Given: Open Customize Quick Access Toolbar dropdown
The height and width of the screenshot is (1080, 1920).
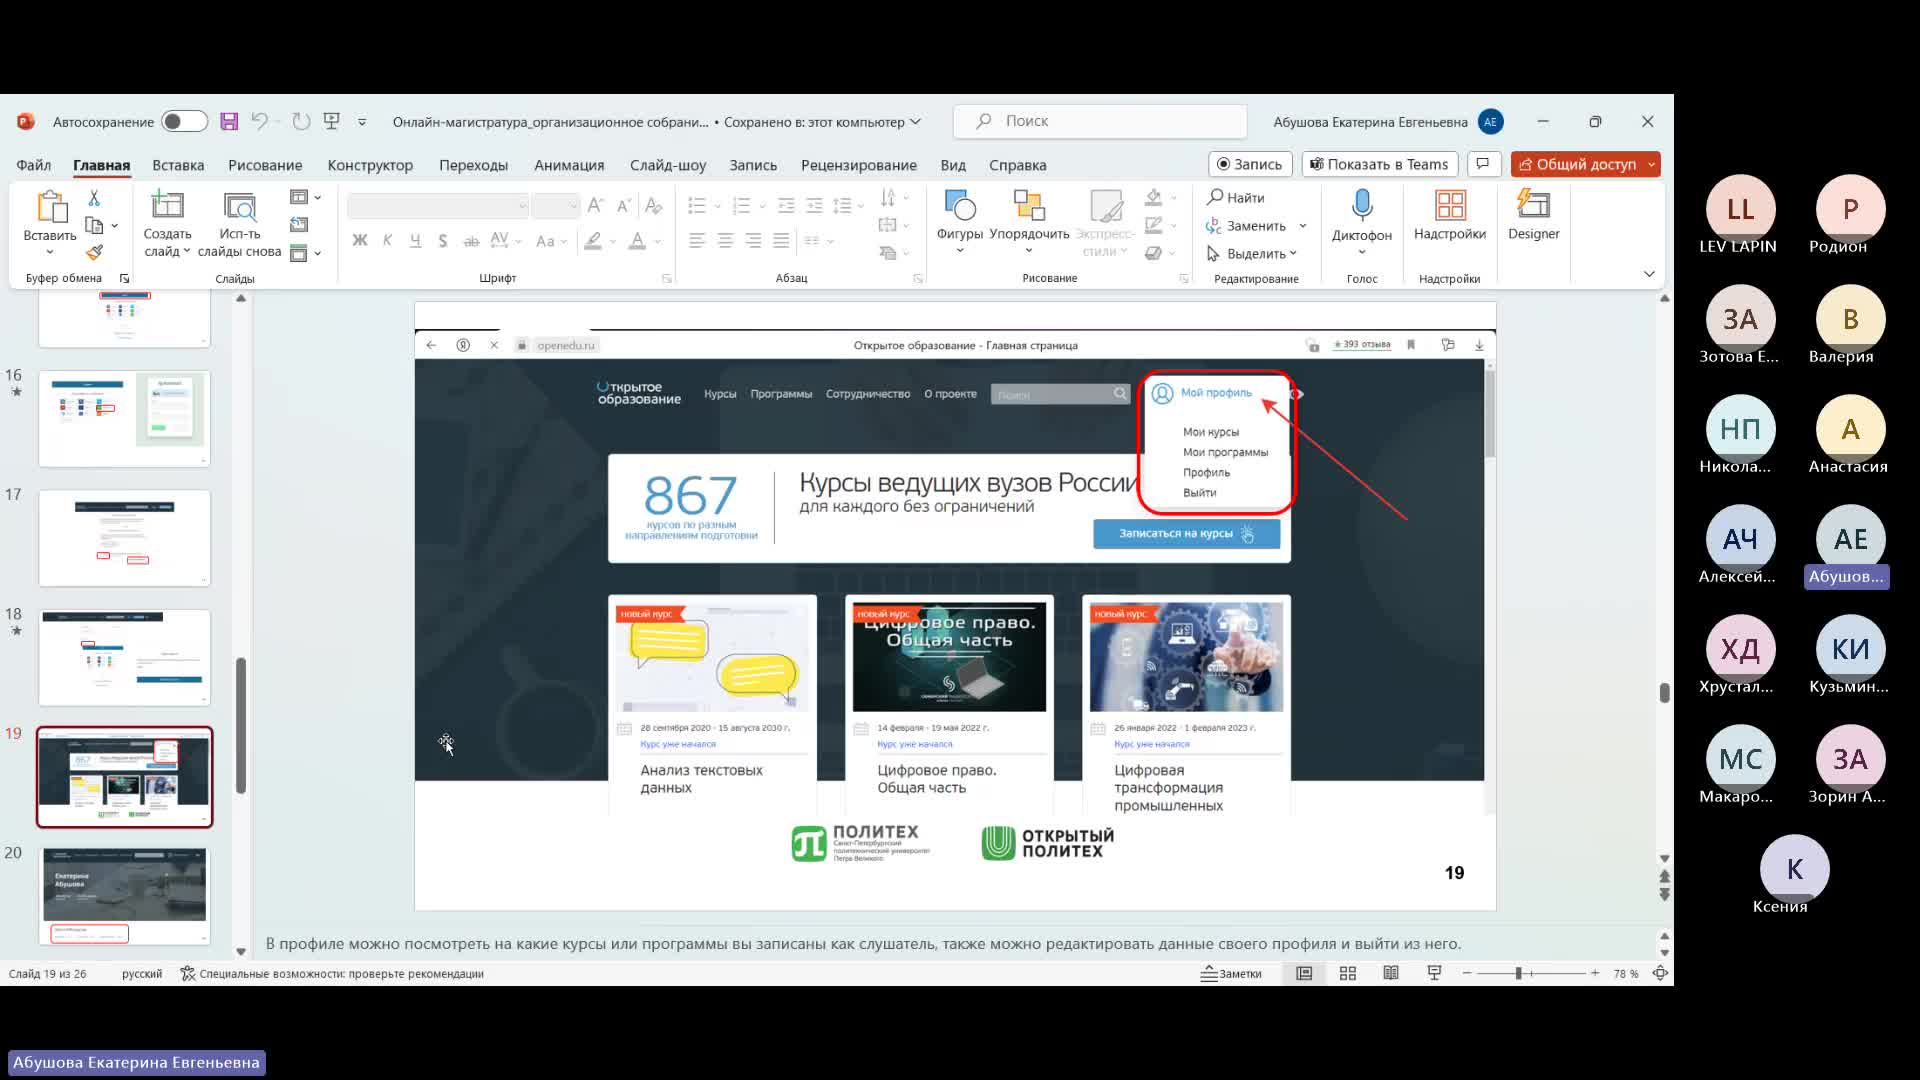Looking at the screenshot, I should click(362, 122).
